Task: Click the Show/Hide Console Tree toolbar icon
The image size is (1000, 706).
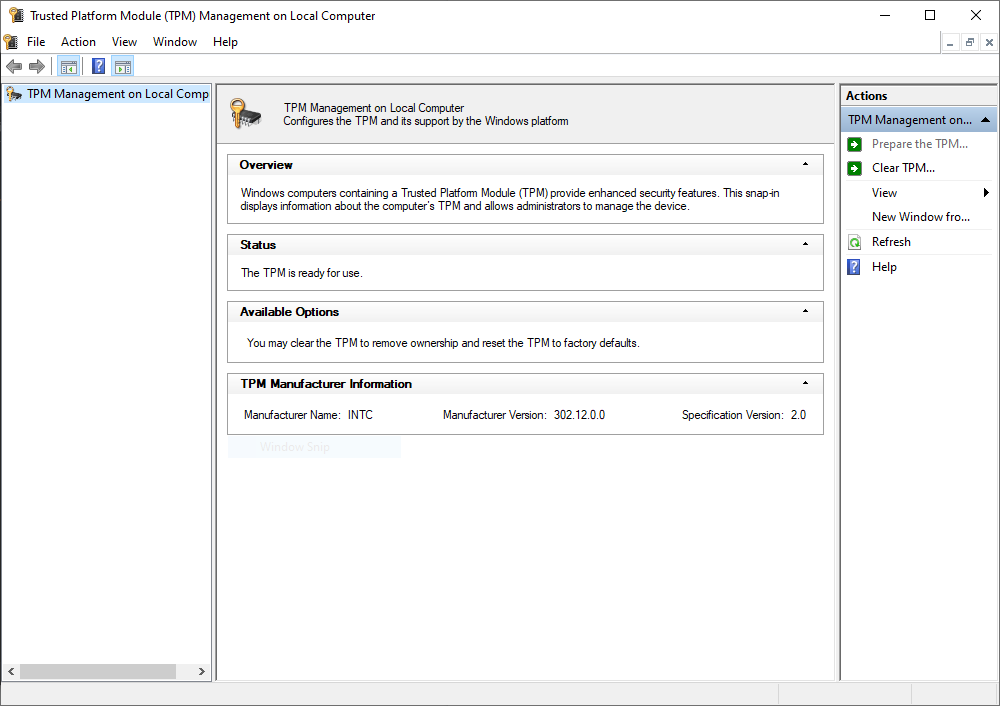Action: [x=68, y=66]
